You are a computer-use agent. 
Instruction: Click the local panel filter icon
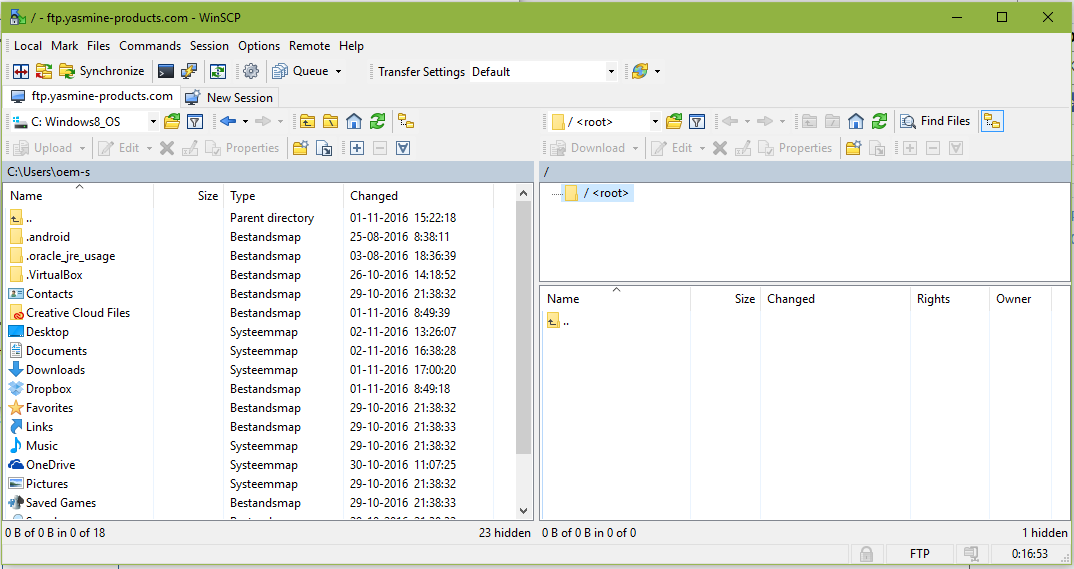tap(196, 122)
